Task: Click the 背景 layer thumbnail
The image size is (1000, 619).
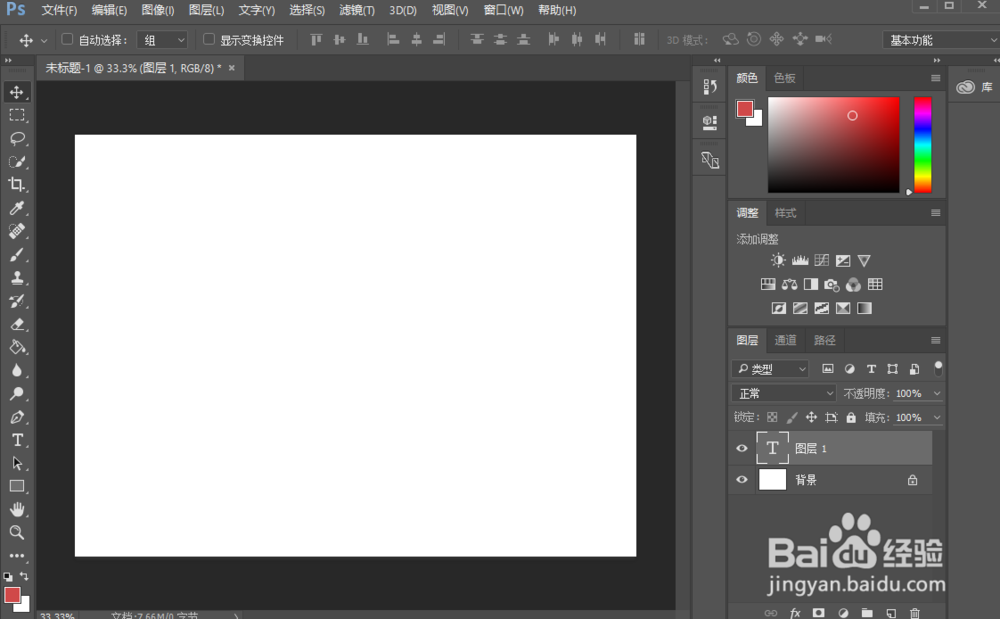Action: 772,479
